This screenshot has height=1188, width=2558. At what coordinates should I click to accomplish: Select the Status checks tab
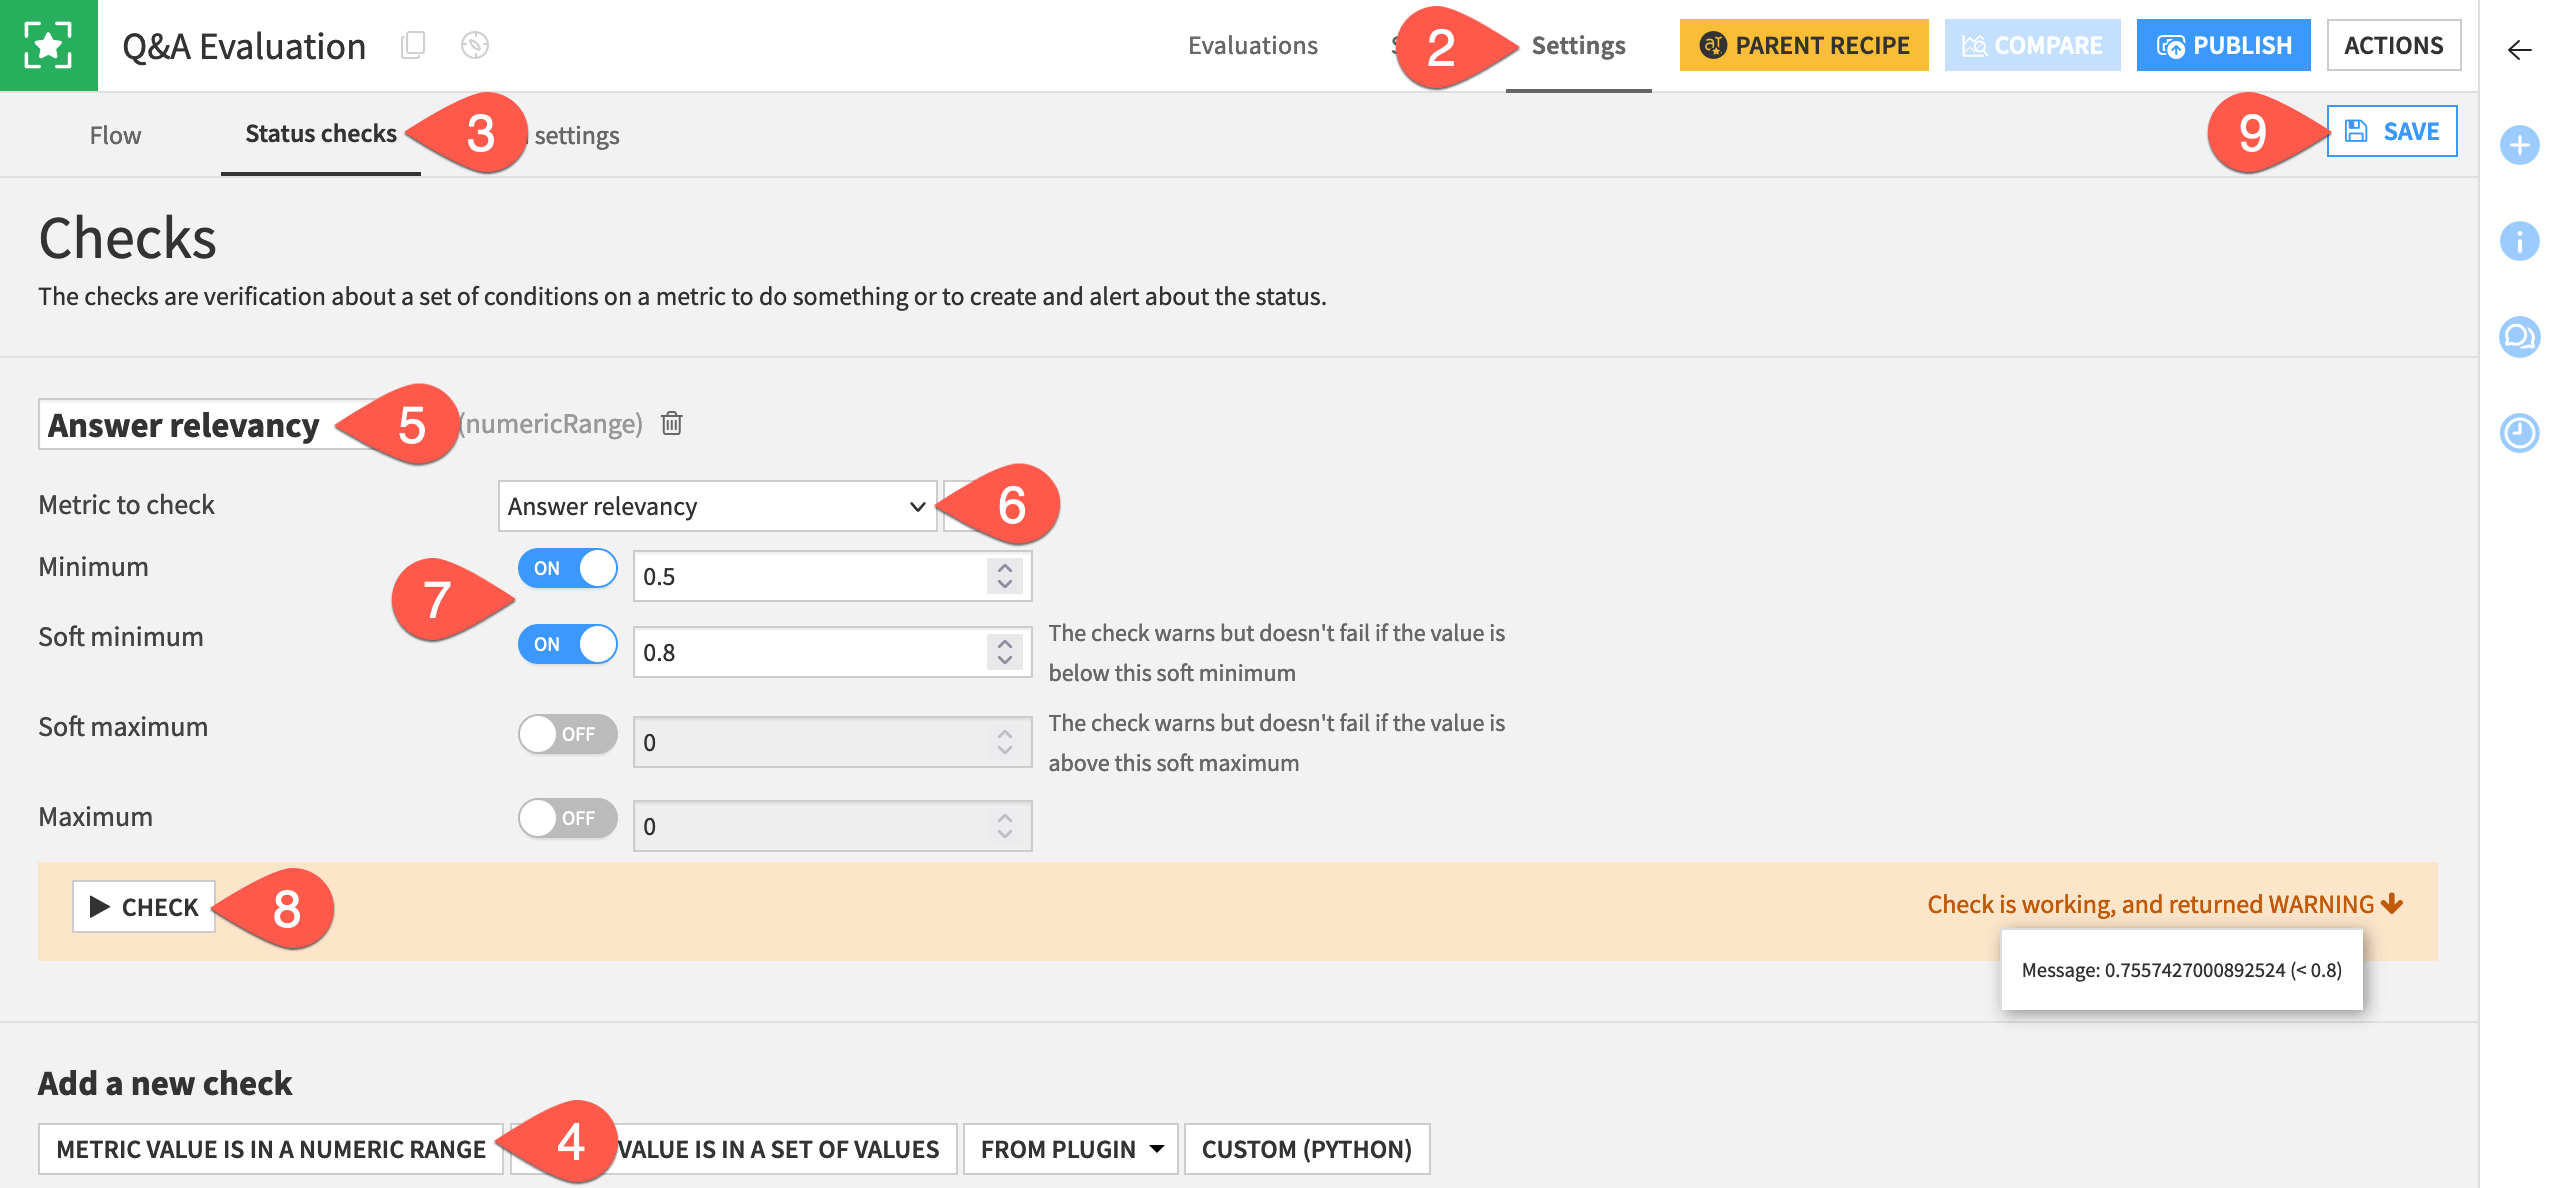coord(321,134)
